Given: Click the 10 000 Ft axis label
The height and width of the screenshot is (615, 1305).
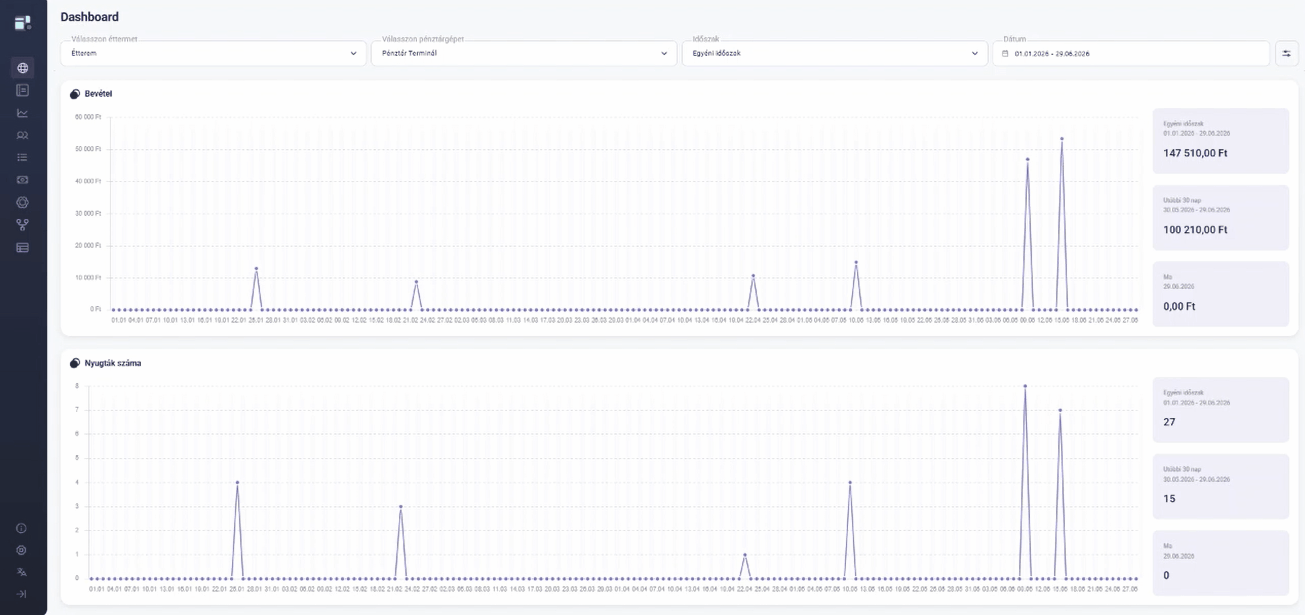Looking at the screenshot, I should click(x=88, y=277).
